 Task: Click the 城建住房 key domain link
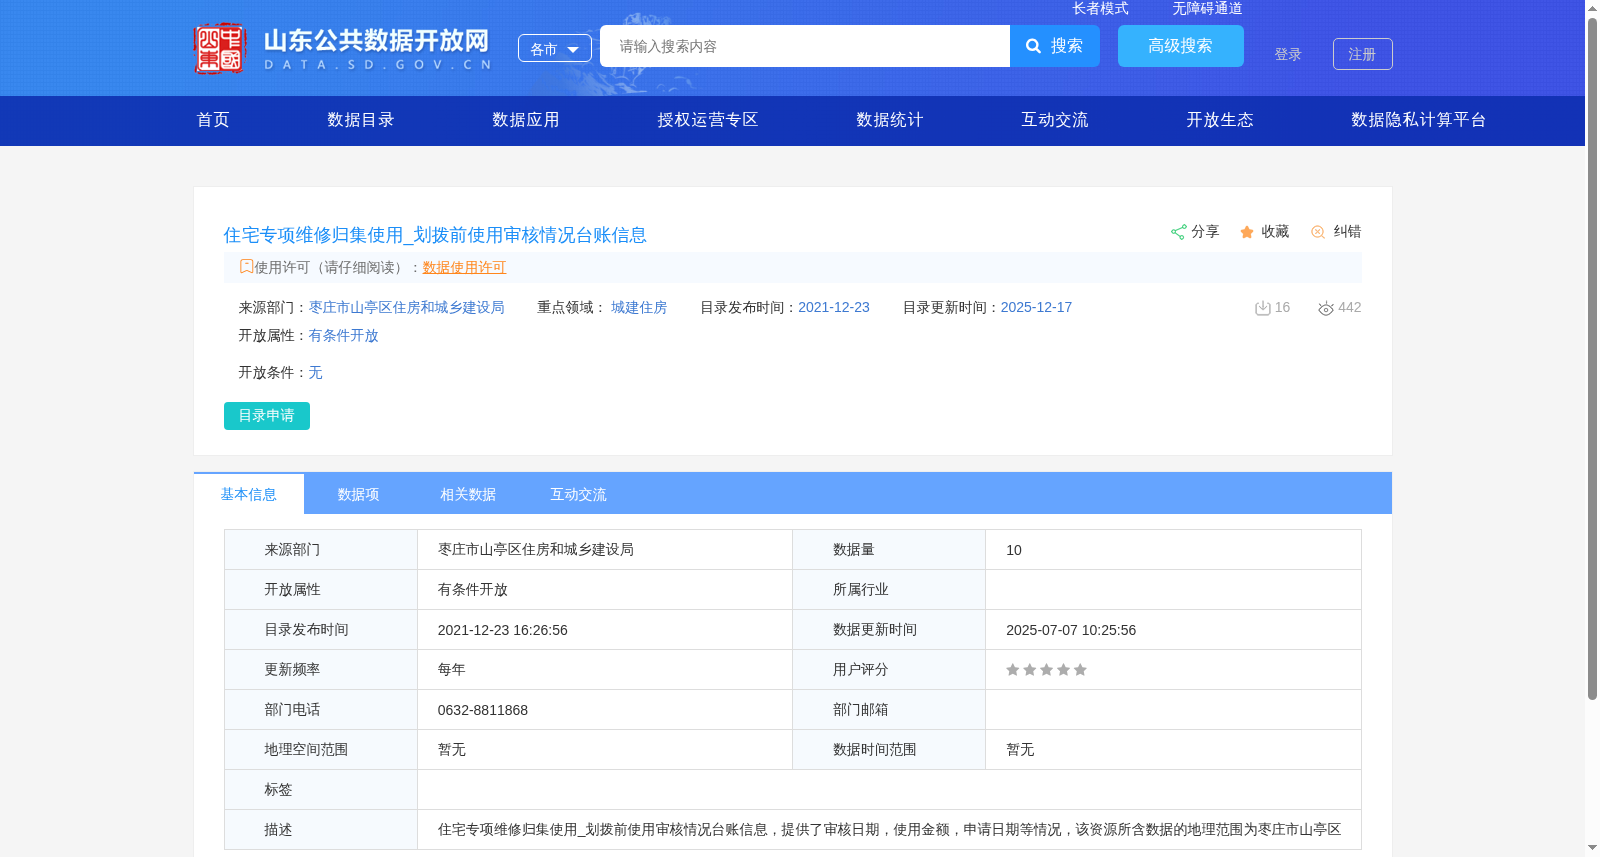click(639, 308)
